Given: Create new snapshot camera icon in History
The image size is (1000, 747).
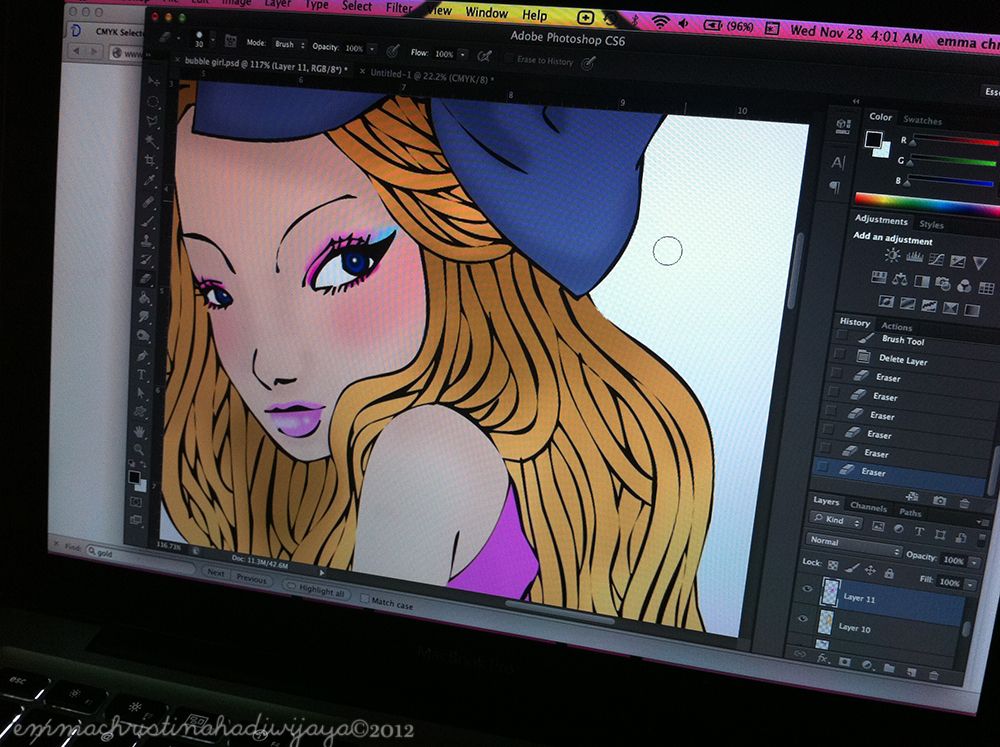Looking at the screenshot, I should pos(939,501).
